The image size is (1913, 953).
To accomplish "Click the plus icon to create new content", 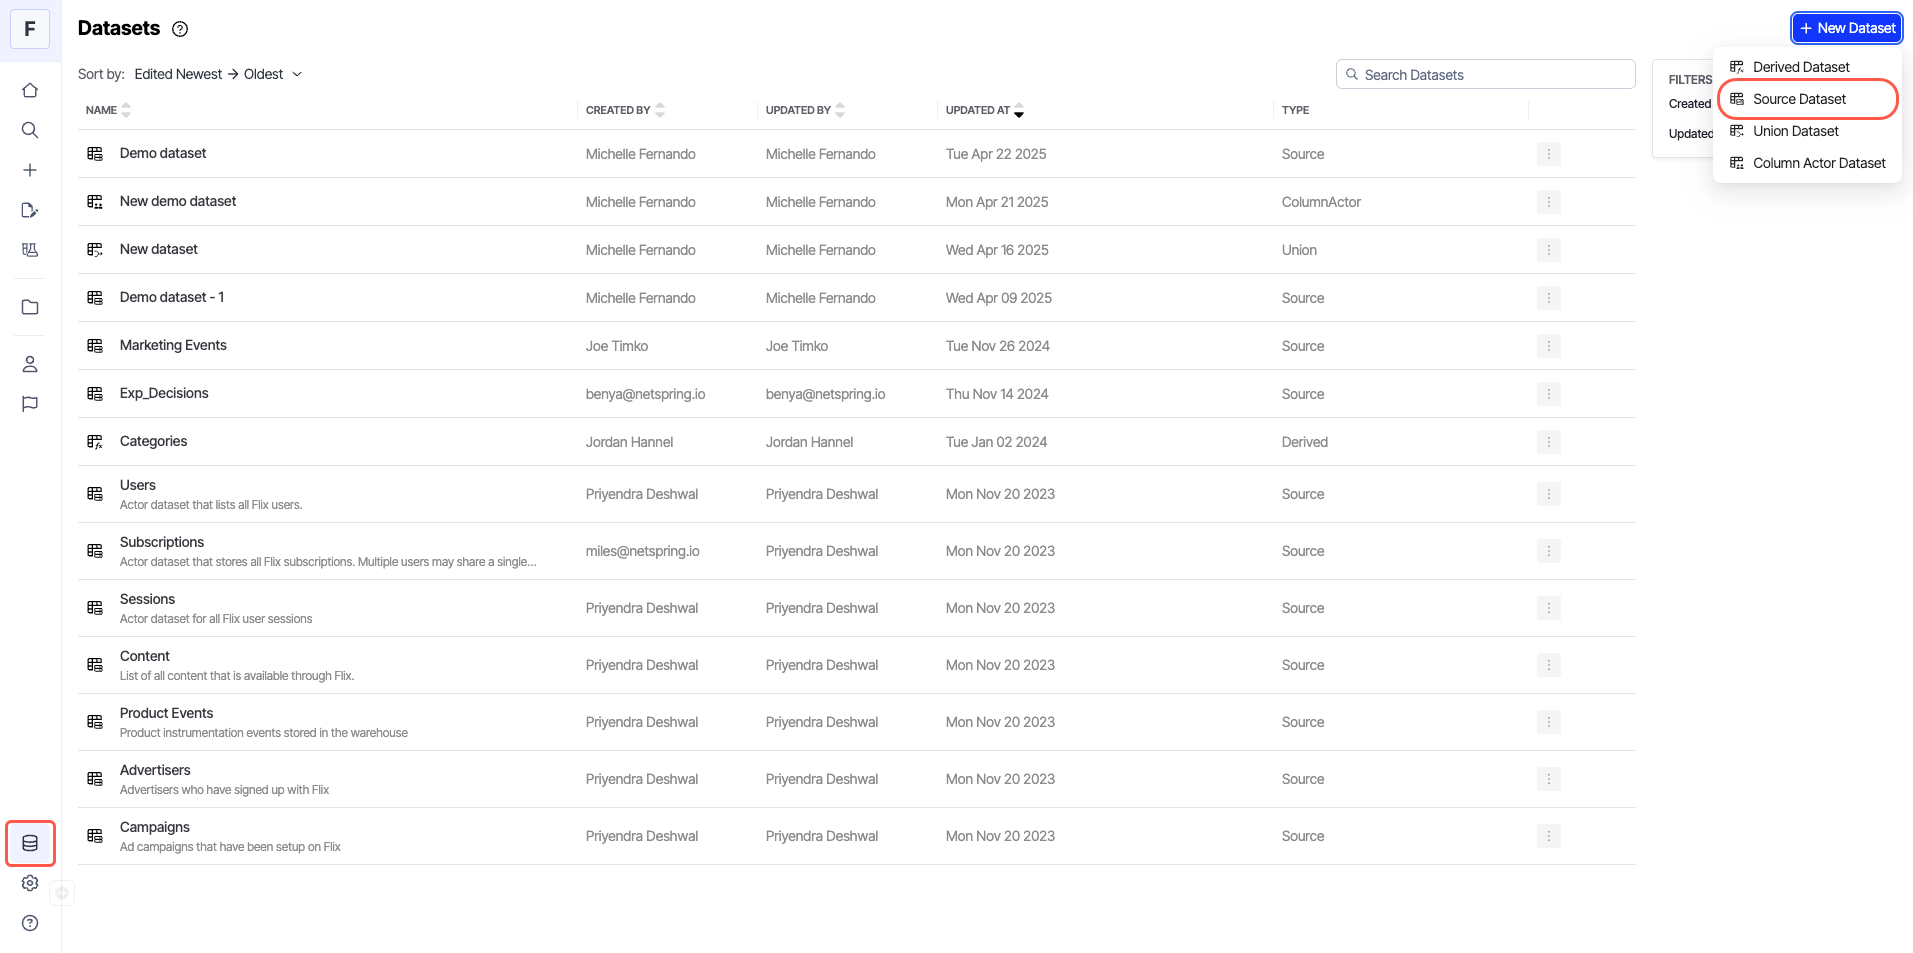I will pyautogui.click(x=30, y=169).
